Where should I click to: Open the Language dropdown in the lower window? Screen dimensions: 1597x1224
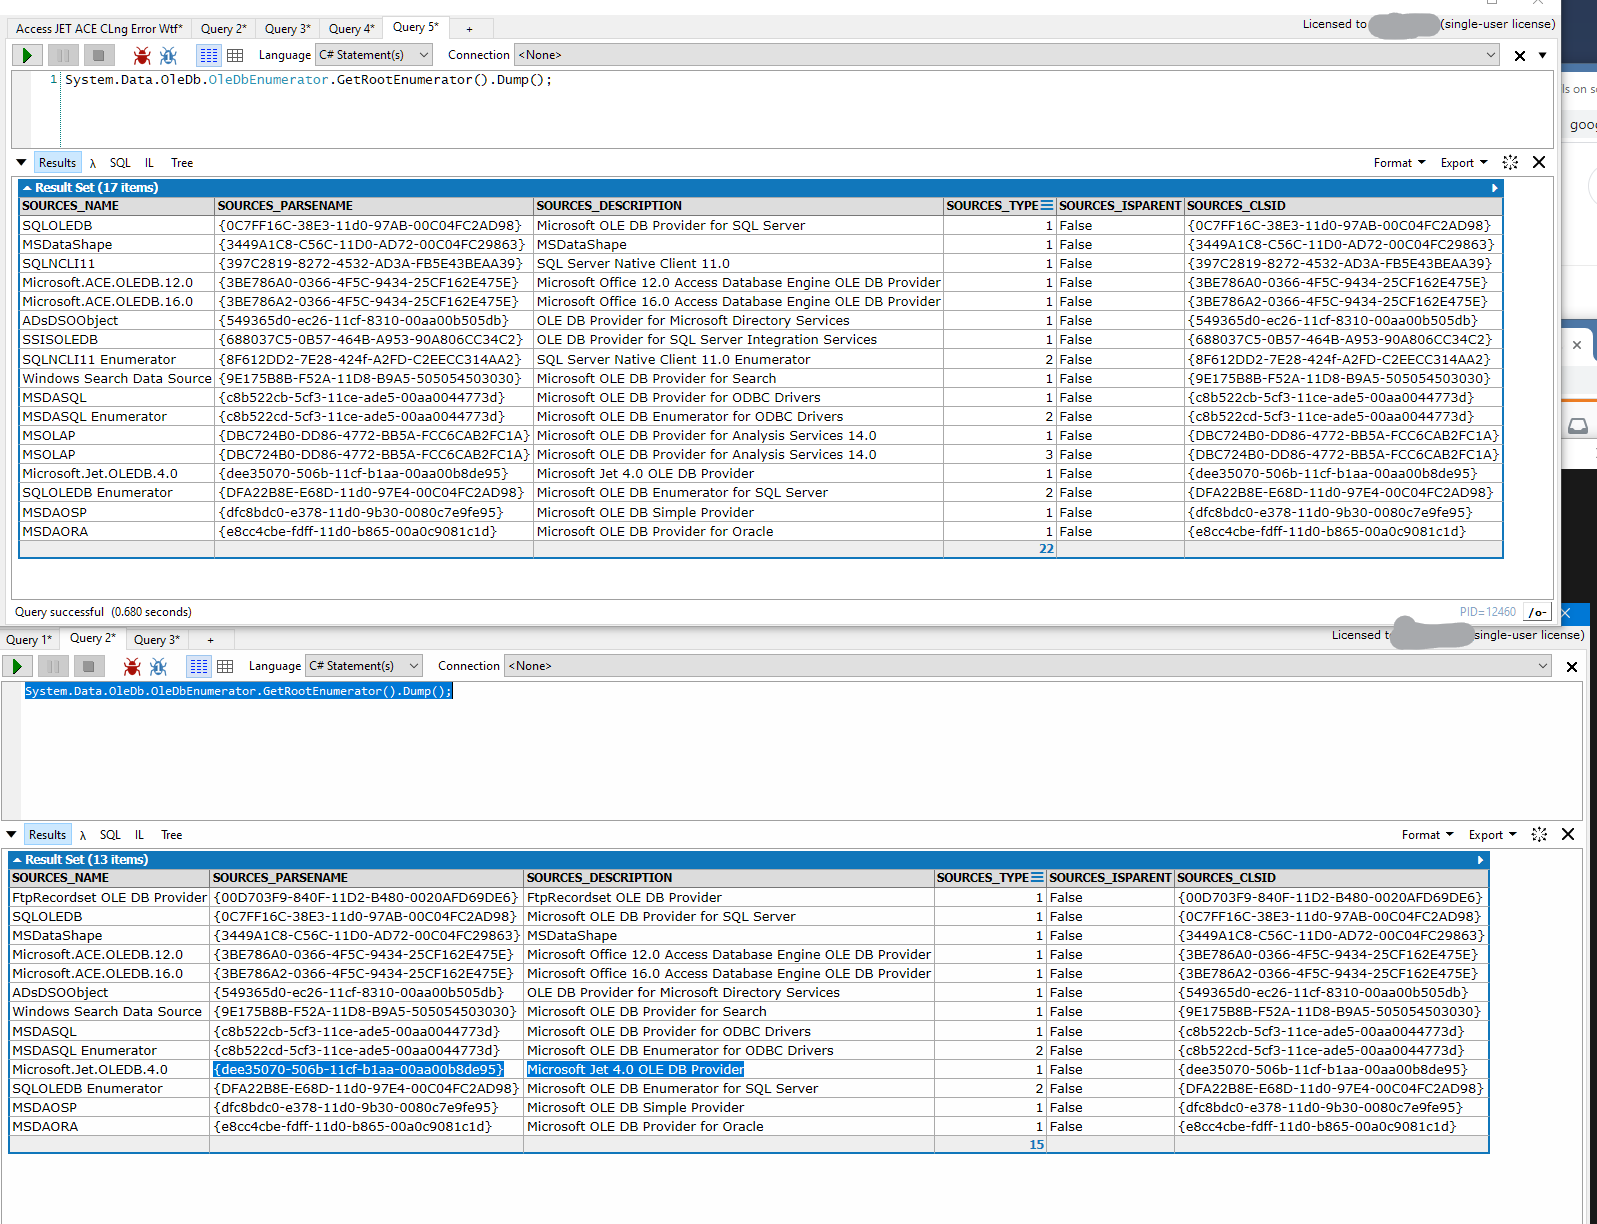tap(364, 666)
